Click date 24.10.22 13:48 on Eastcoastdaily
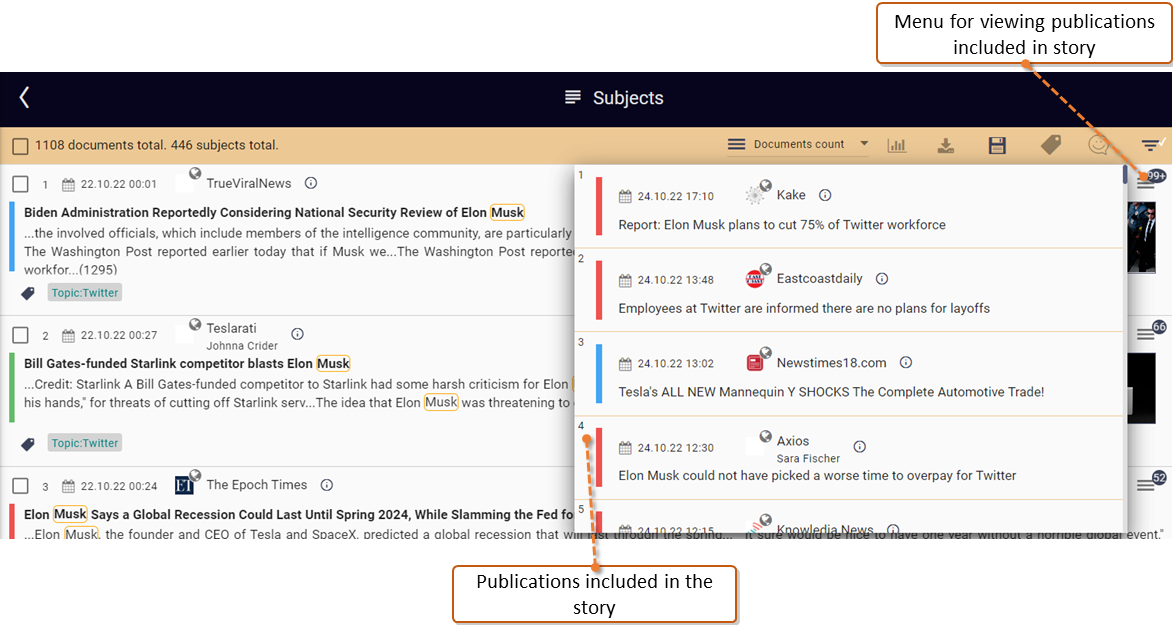Image resolution: width=1173 pixels, height=625 pixels. [676, 280]
